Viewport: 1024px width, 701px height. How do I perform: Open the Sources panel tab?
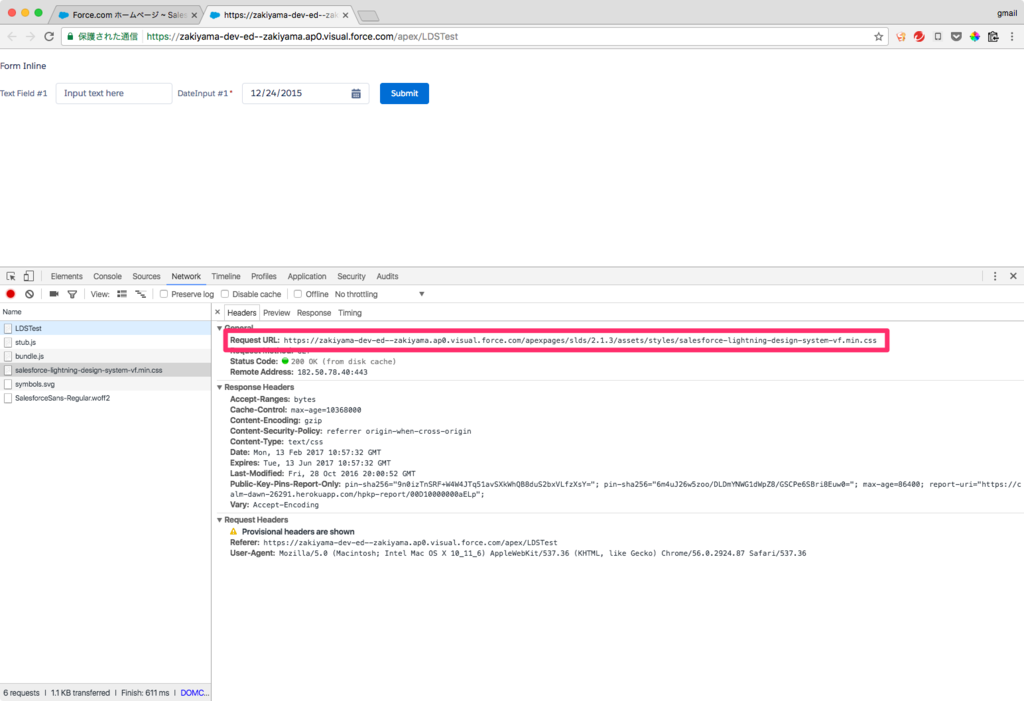[146, 276]
